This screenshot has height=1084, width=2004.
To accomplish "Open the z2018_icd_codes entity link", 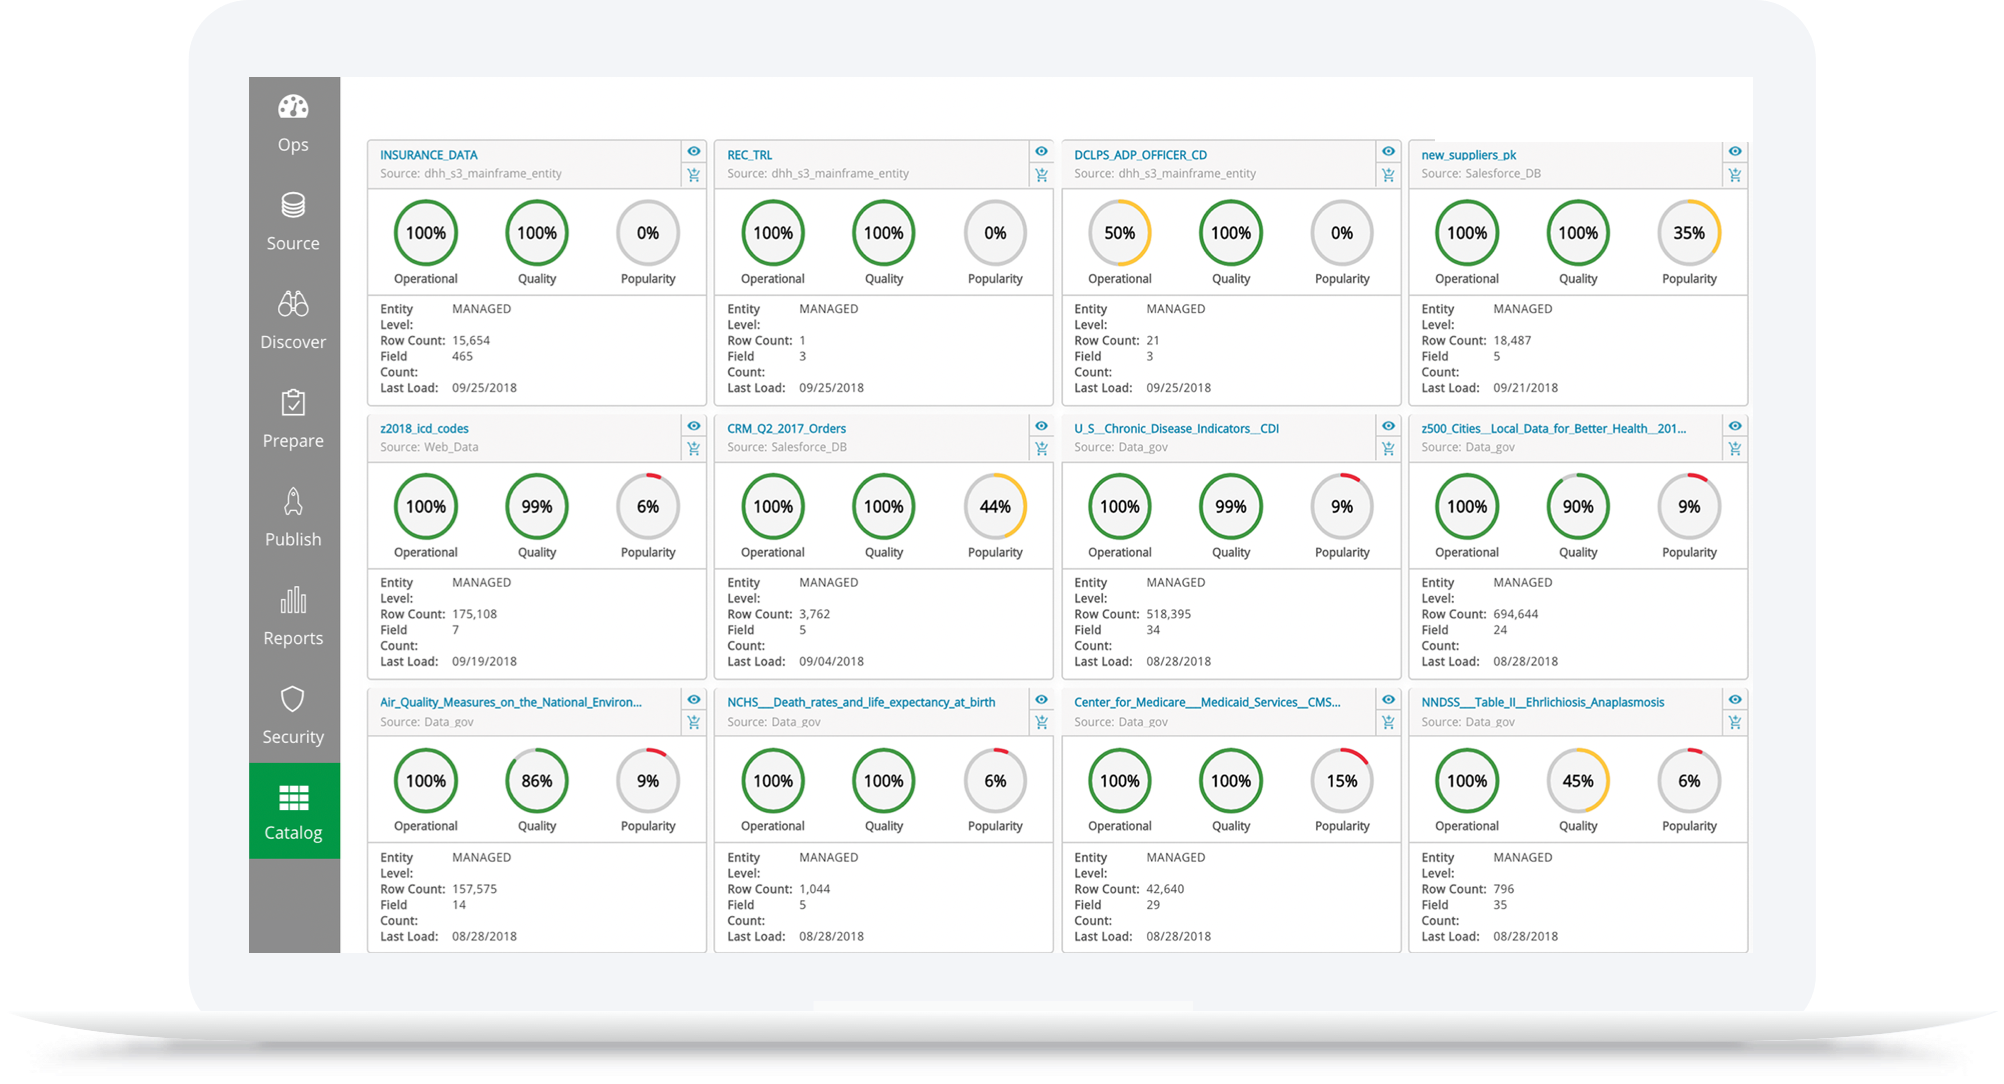I will click(x=424, y=428).
